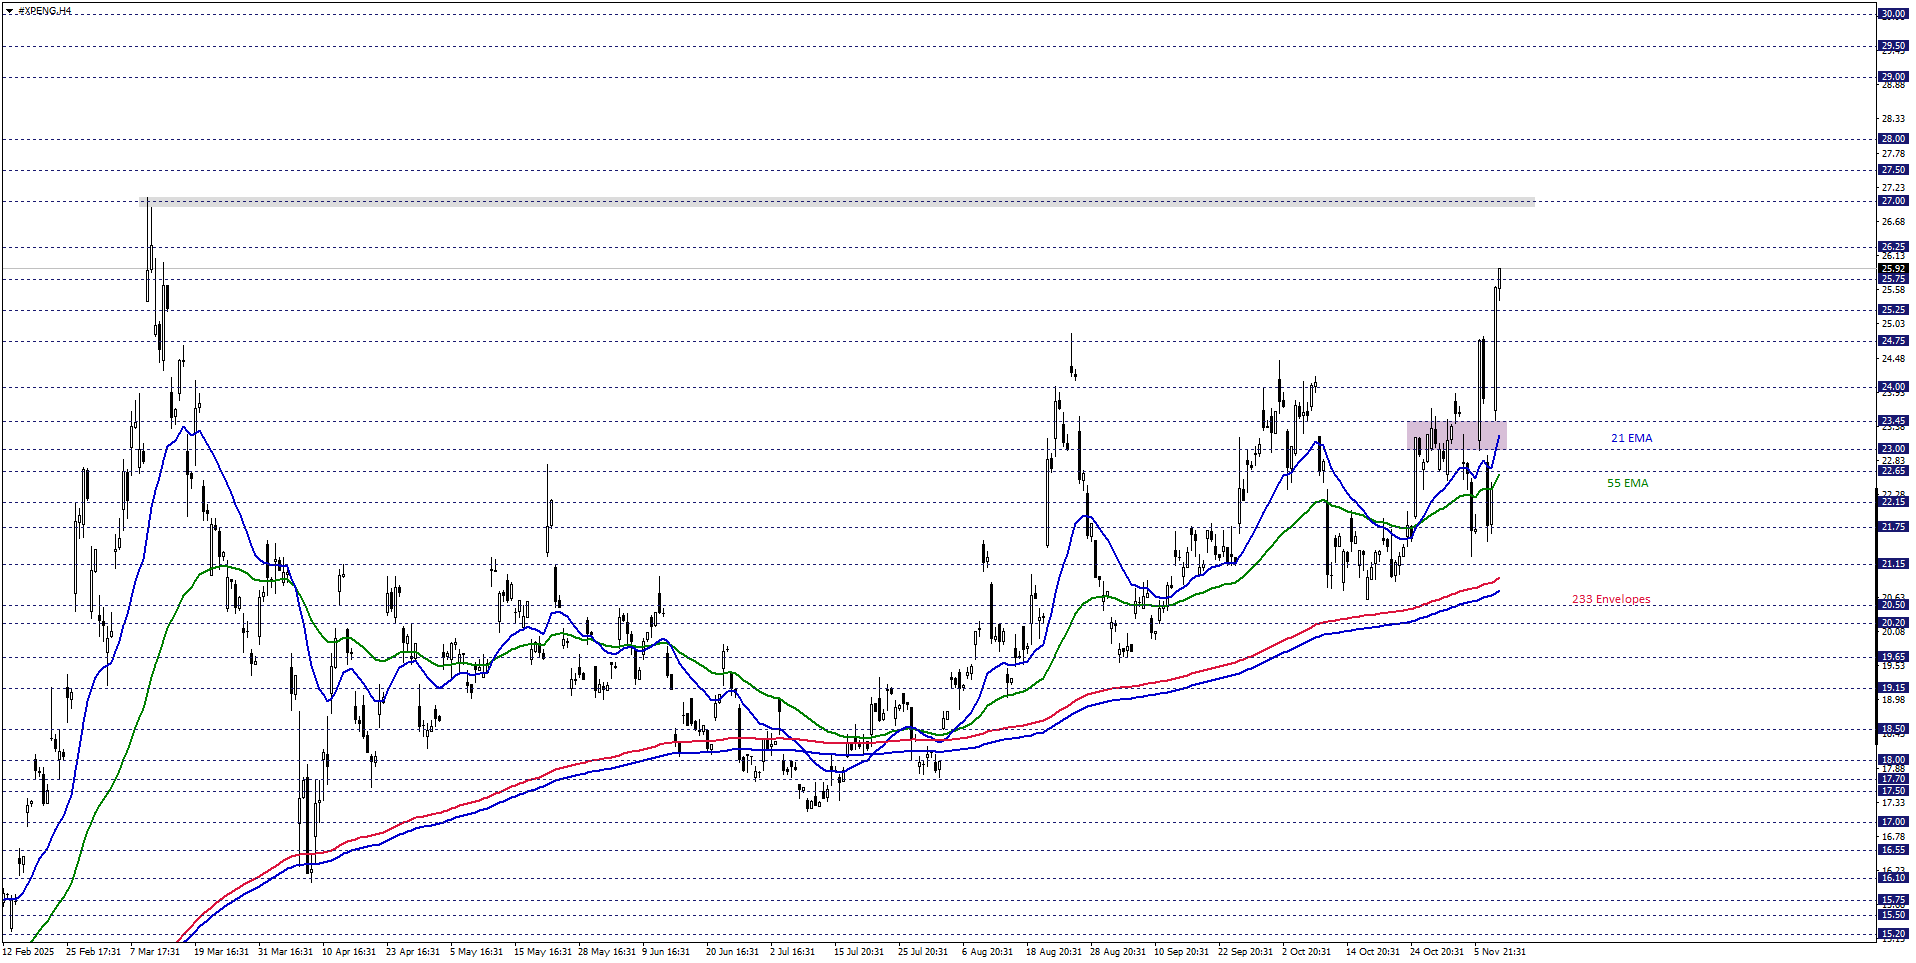Click the 17.00 price level tag
1916x963 pixels.
tap(1892, 822)
